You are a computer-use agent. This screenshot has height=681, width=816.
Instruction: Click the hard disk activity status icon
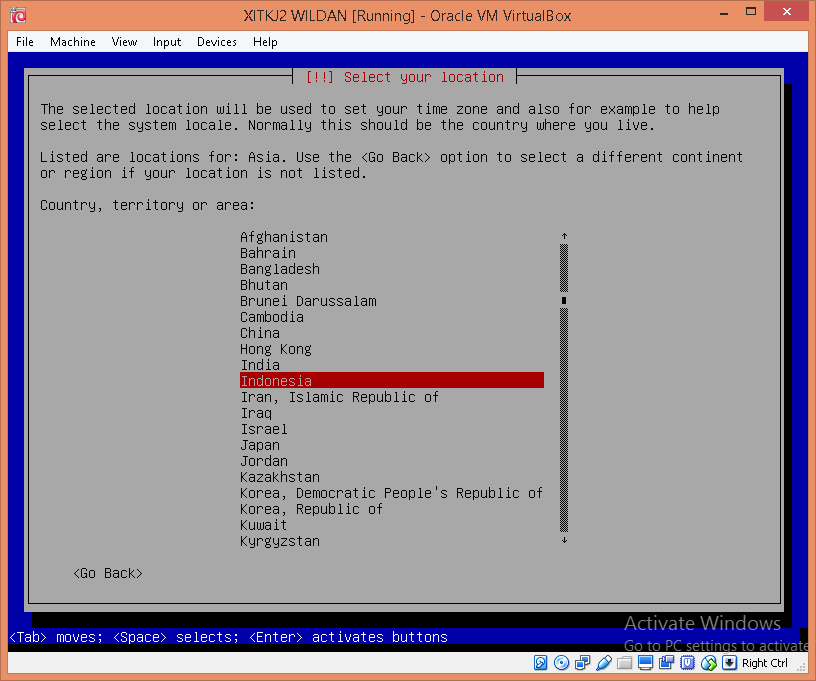[540, 662]
